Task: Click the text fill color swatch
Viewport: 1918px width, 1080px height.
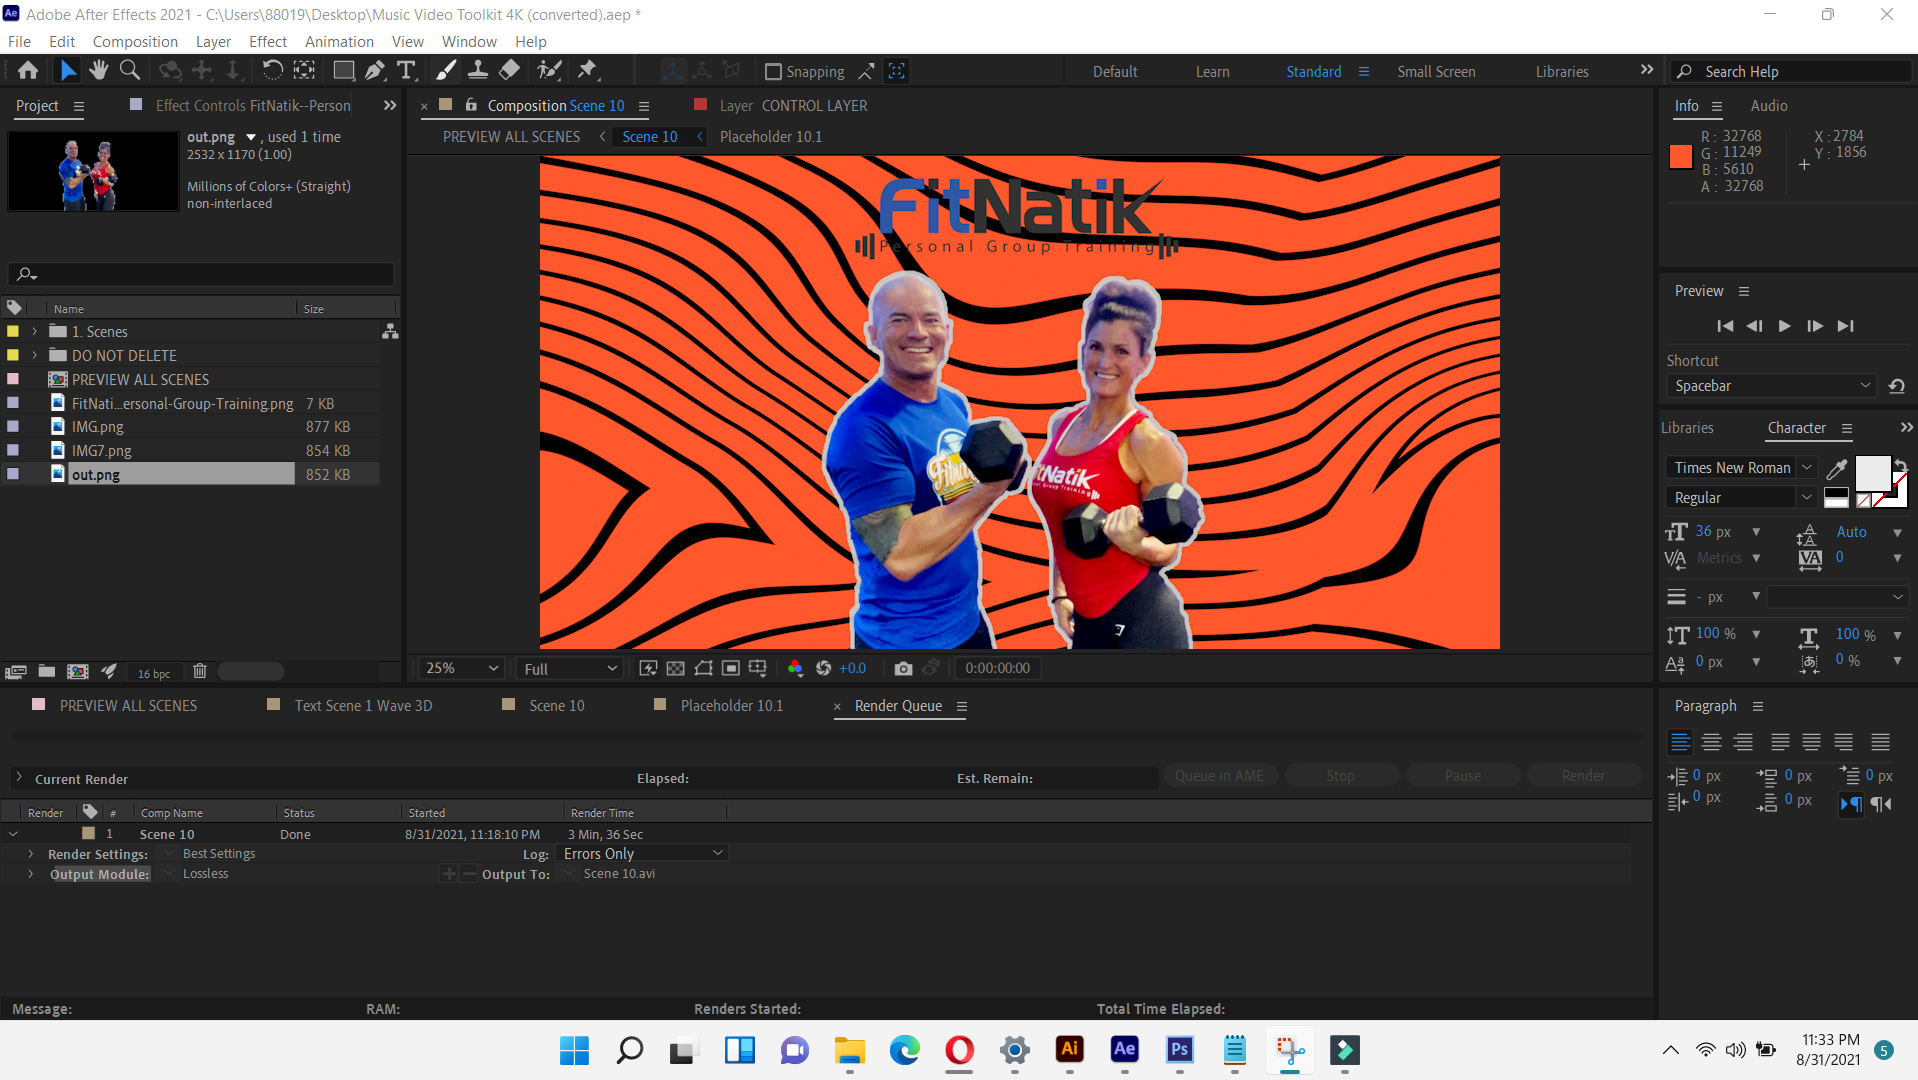Action: click(1872, 472)
